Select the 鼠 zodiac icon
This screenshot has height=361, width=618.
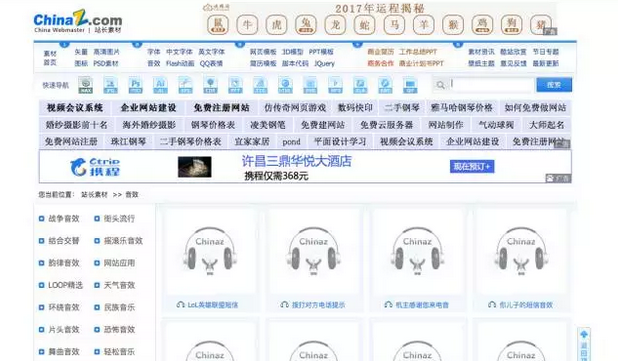click(218, 25)
